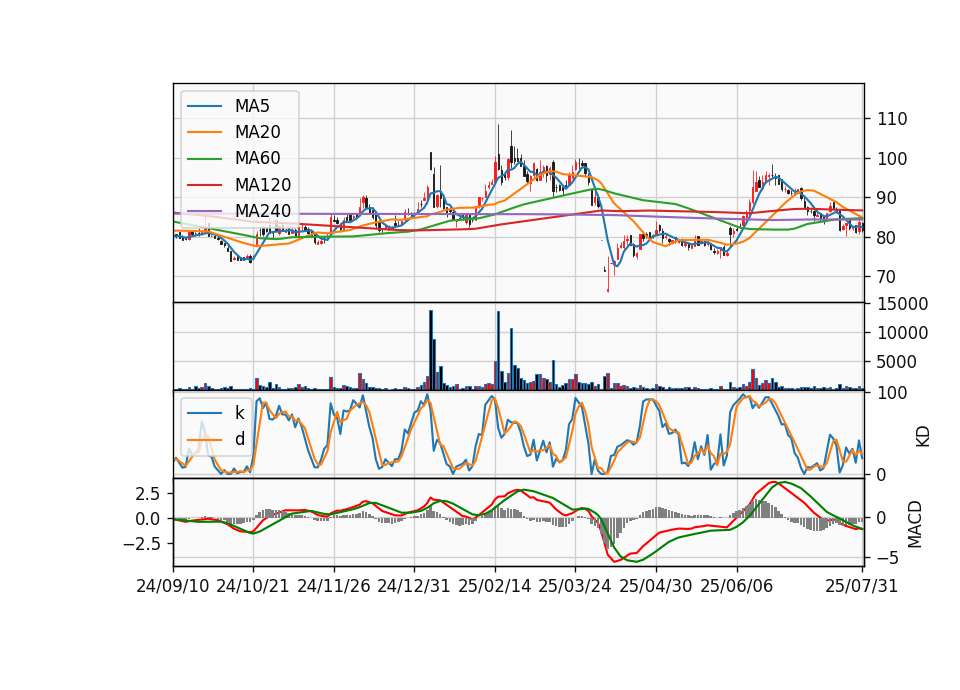Click the 25/07/31 date axis label
This screenshot has width=960, height=690.
click(861, 586)
